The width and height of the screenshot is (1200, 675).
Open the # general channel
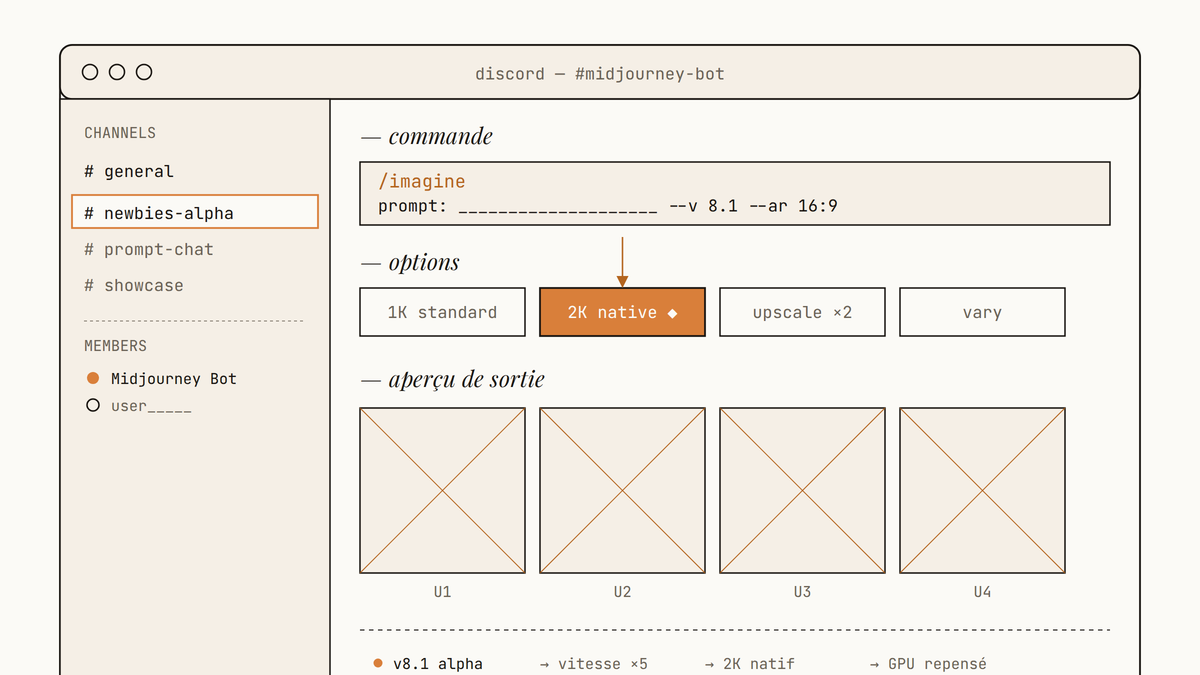tap(129, 171)
